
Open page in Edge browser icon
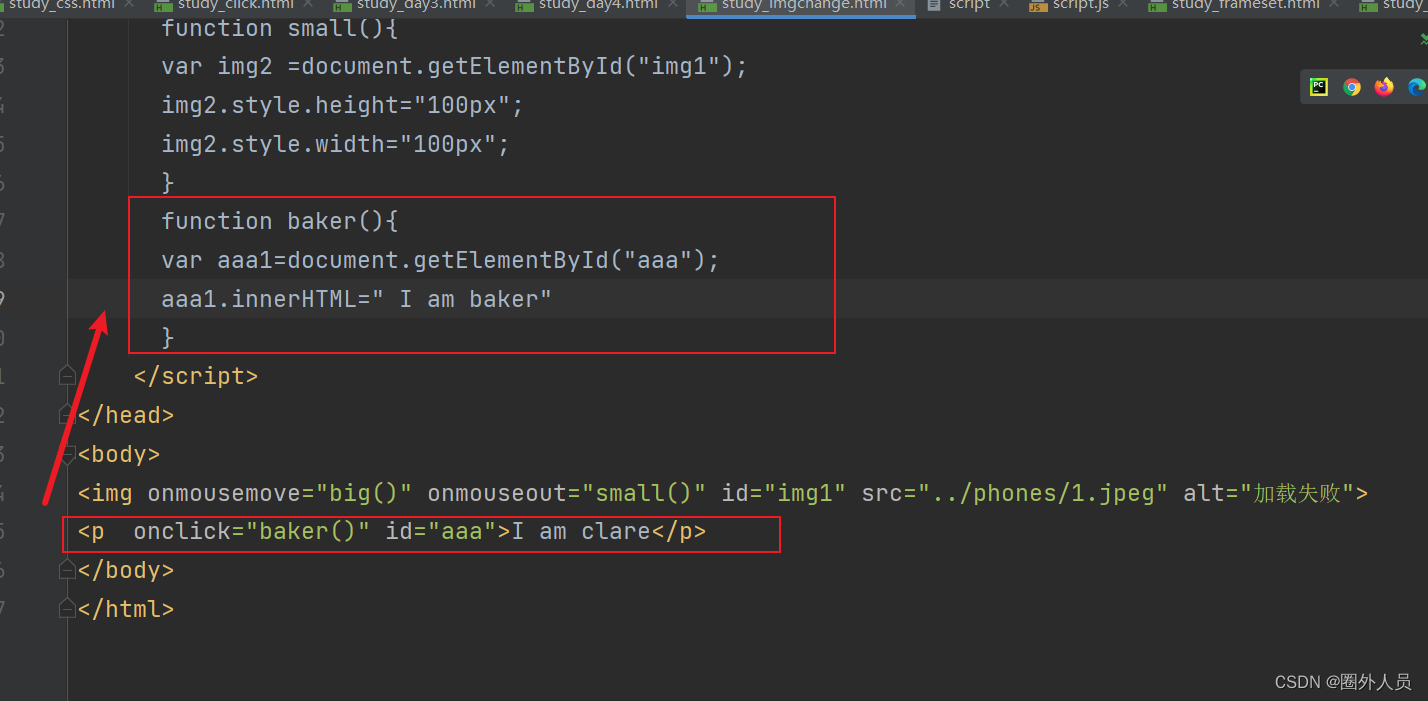(1416, 87)
